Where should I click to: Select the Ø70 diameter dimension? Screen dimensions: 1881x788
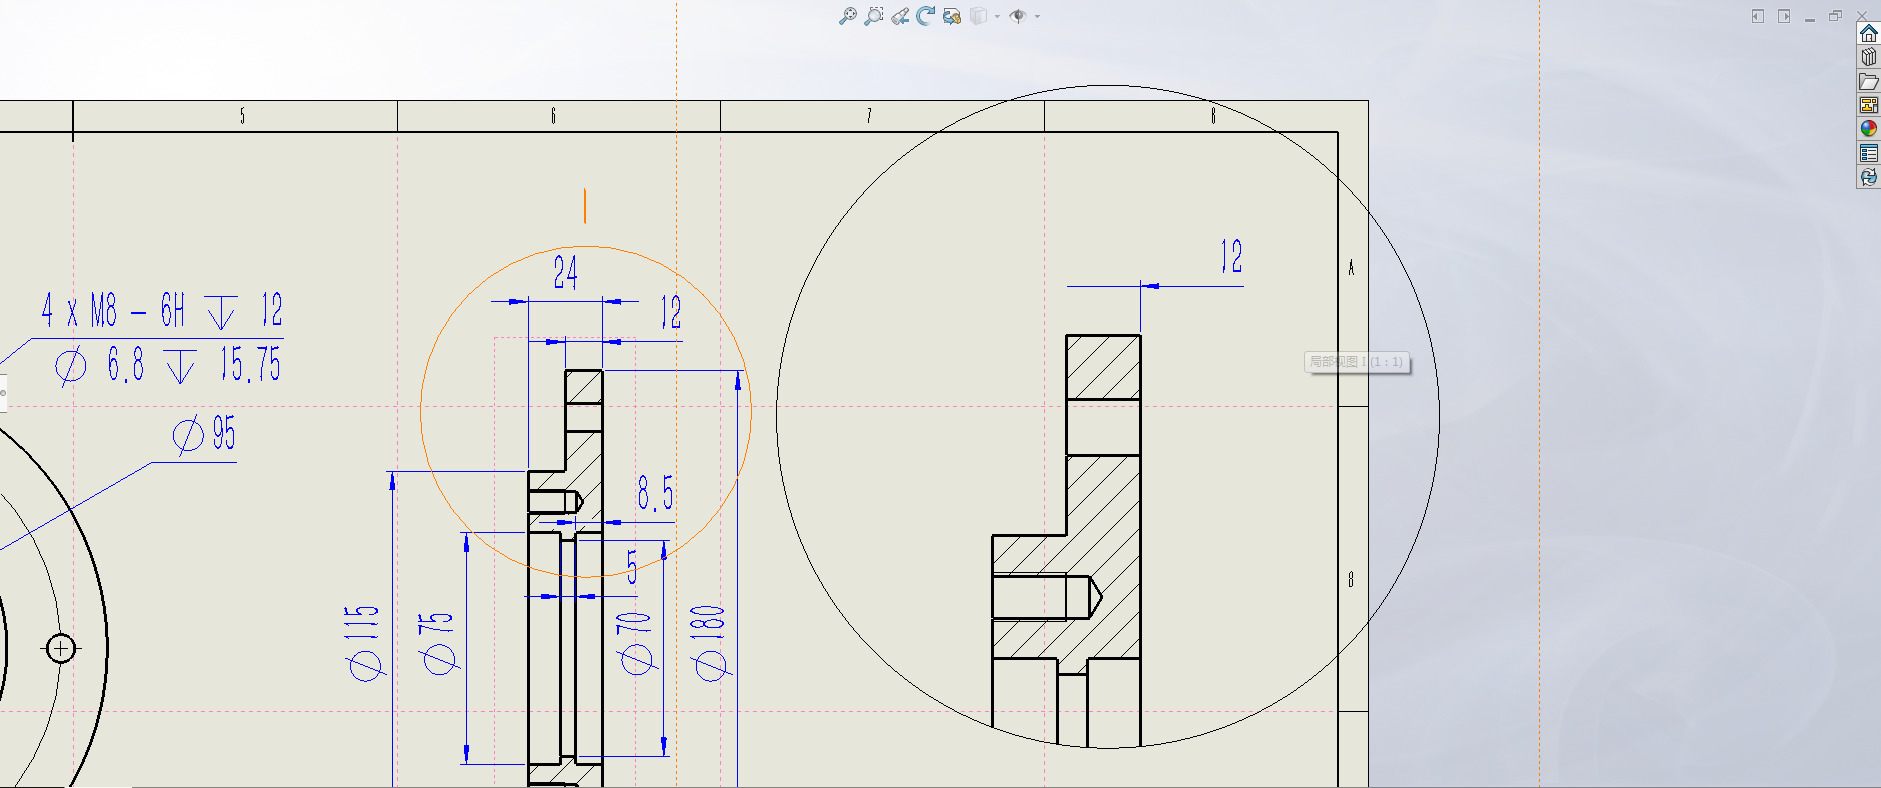point(635,643)
